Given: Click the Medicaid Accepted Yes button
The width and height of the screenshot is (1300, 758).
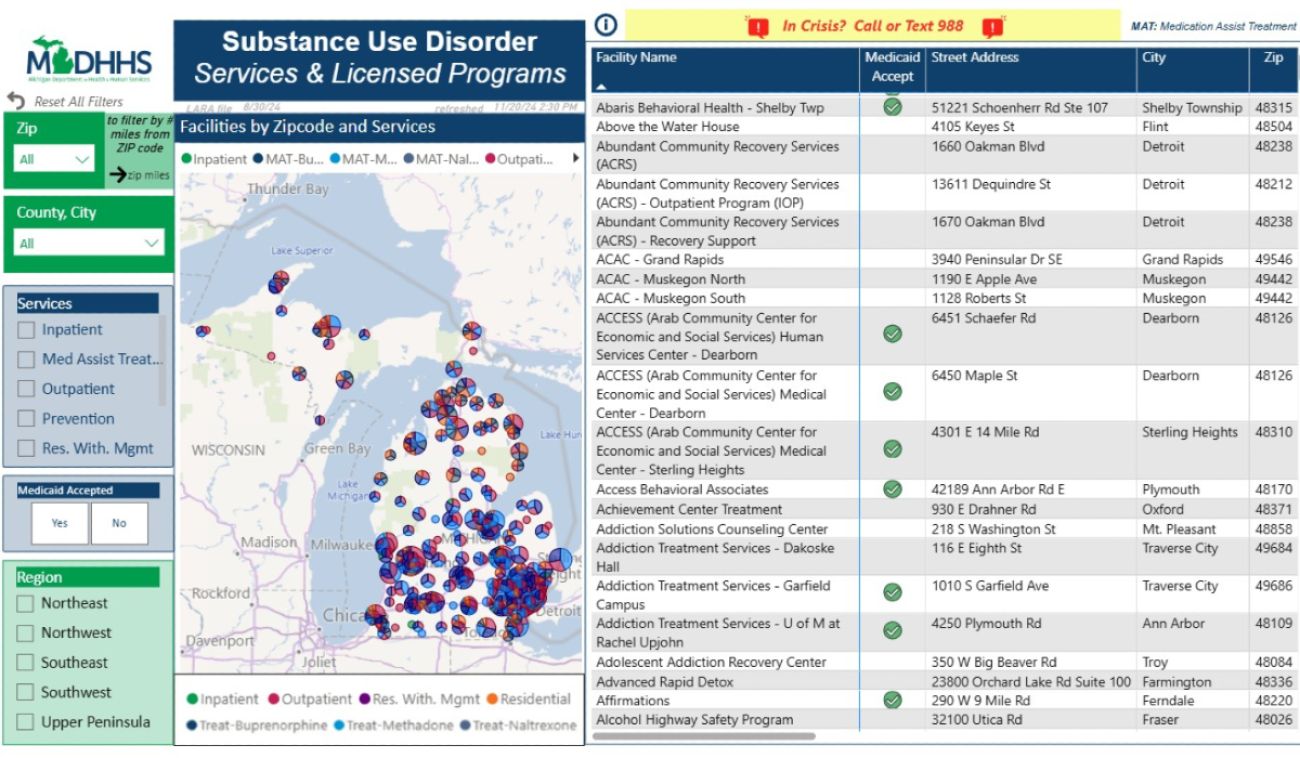Looking at the screenshot, I should point(60,523).
